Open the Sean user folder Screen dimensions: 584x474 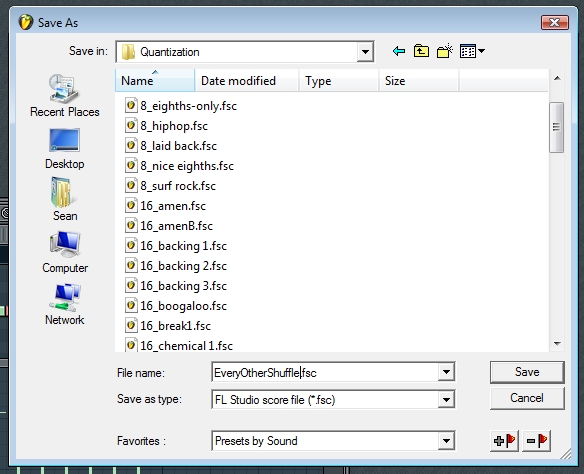coord(65,200)
